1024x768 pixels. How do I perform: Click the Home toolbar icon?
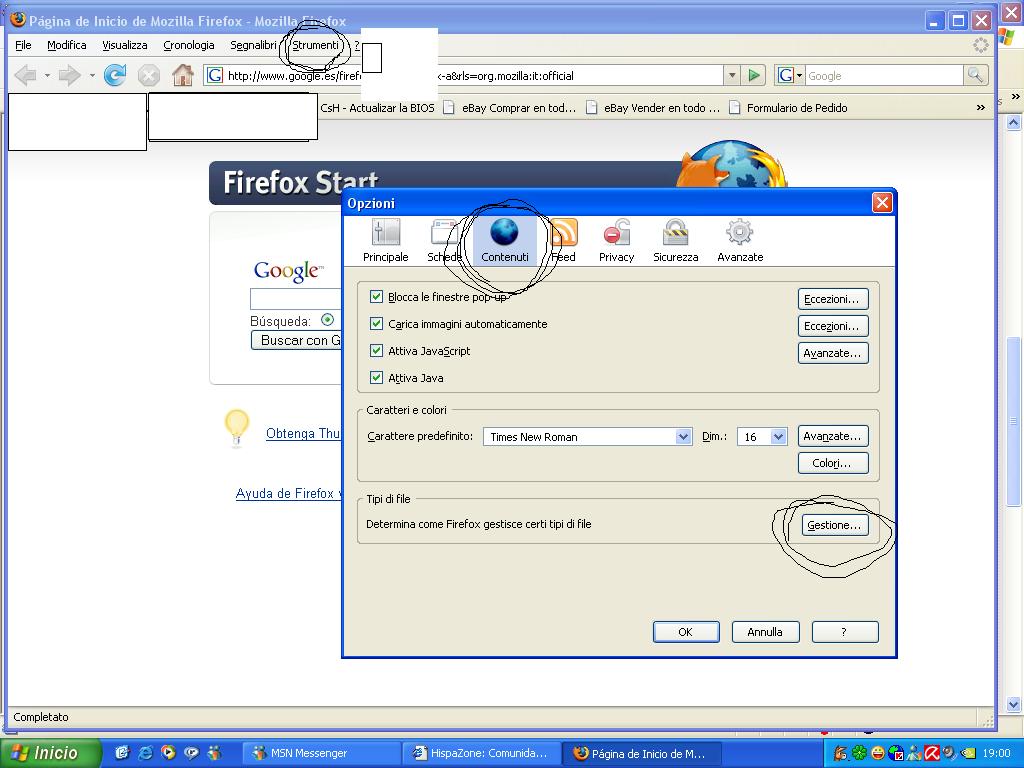[x=182, y=75]
